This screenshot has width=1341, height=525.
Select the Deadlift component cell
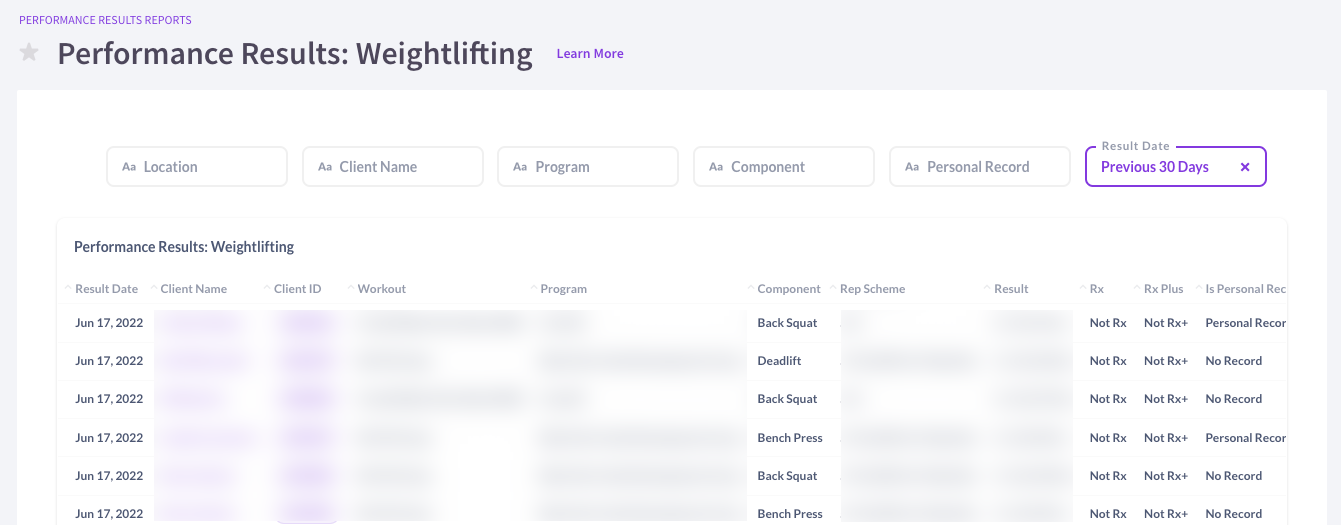[779, 361]
